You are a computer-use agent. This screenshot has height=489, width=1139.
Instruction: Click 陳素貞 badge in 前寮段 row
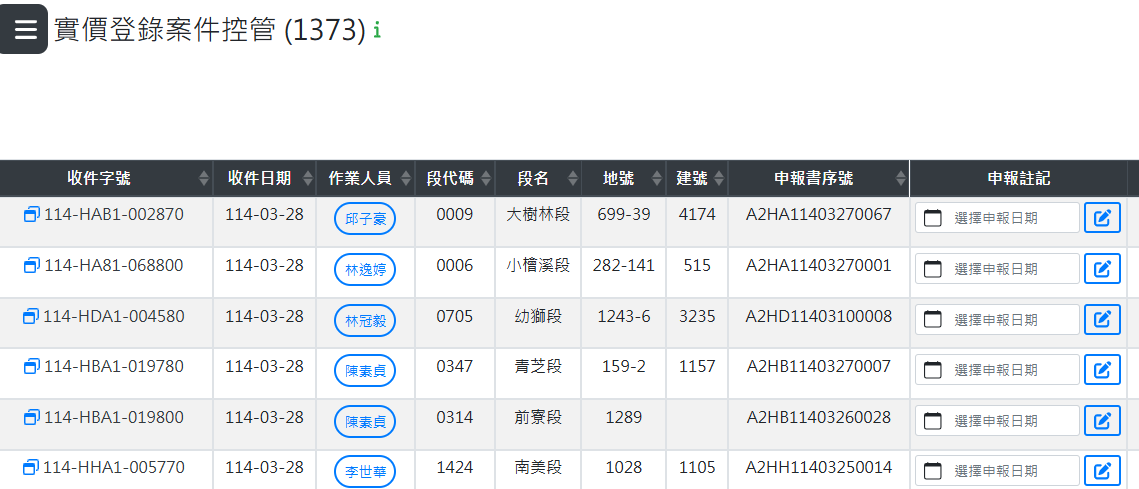pos(365,421)
